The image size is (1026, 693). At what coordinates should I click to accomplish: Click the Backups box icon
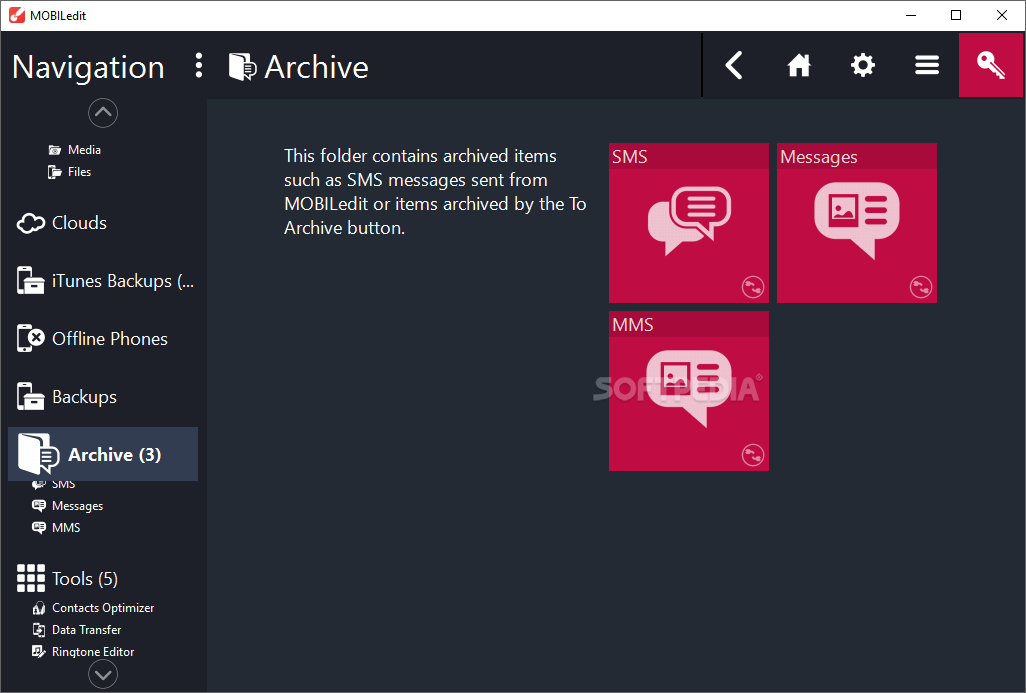[30, 397]
